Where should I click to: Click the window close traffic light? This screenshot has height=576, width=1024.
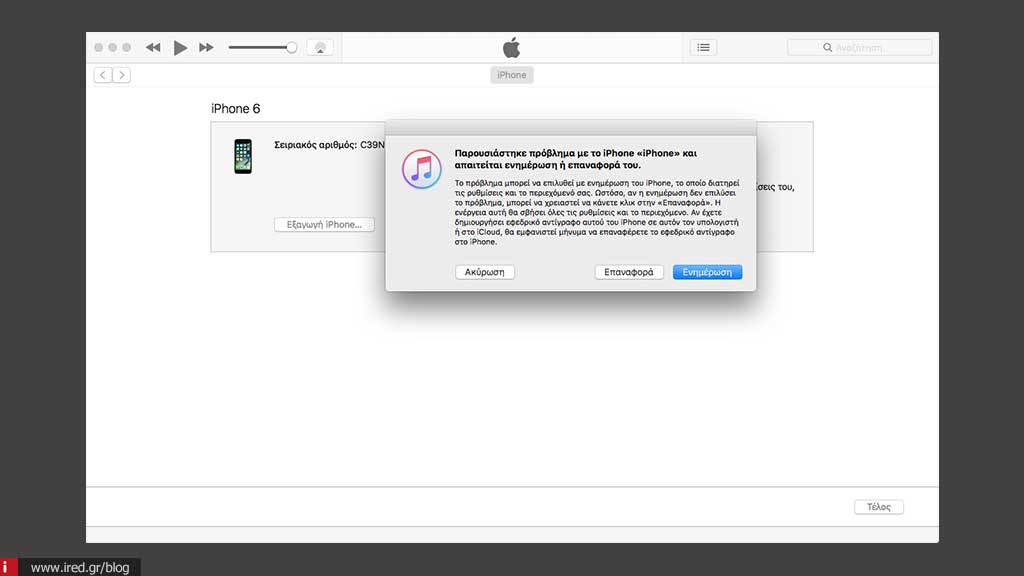[x=99, y=48]
